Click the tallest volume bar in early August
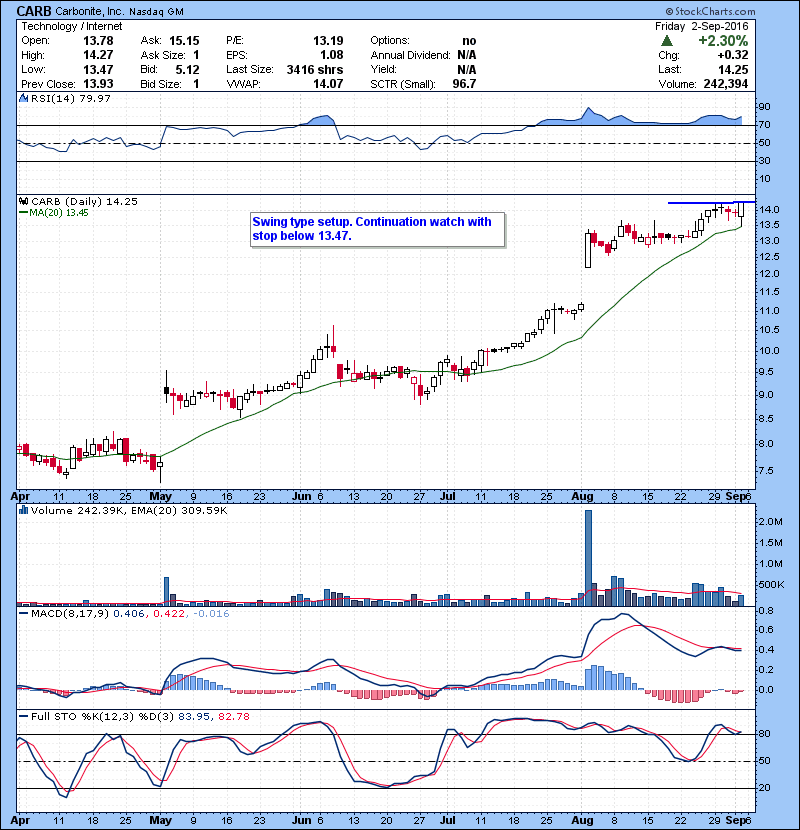 [588, 558]
